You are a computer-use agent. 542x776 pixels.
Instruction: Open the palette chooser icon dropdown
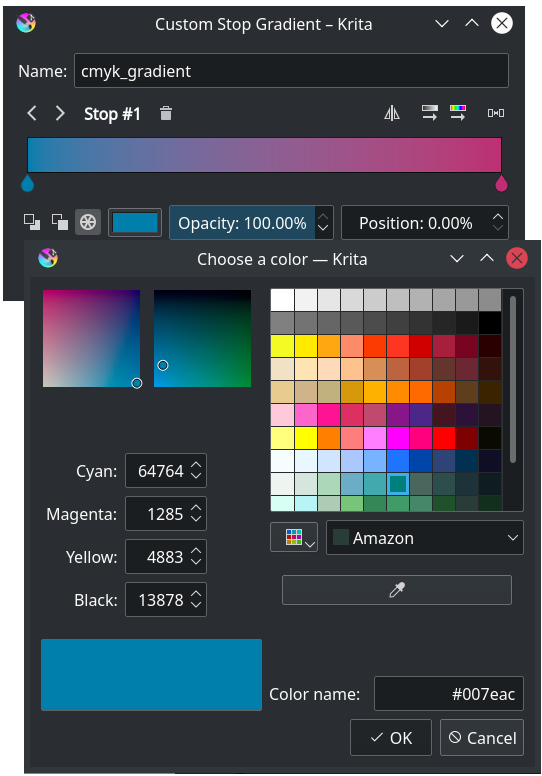point(294,537)
